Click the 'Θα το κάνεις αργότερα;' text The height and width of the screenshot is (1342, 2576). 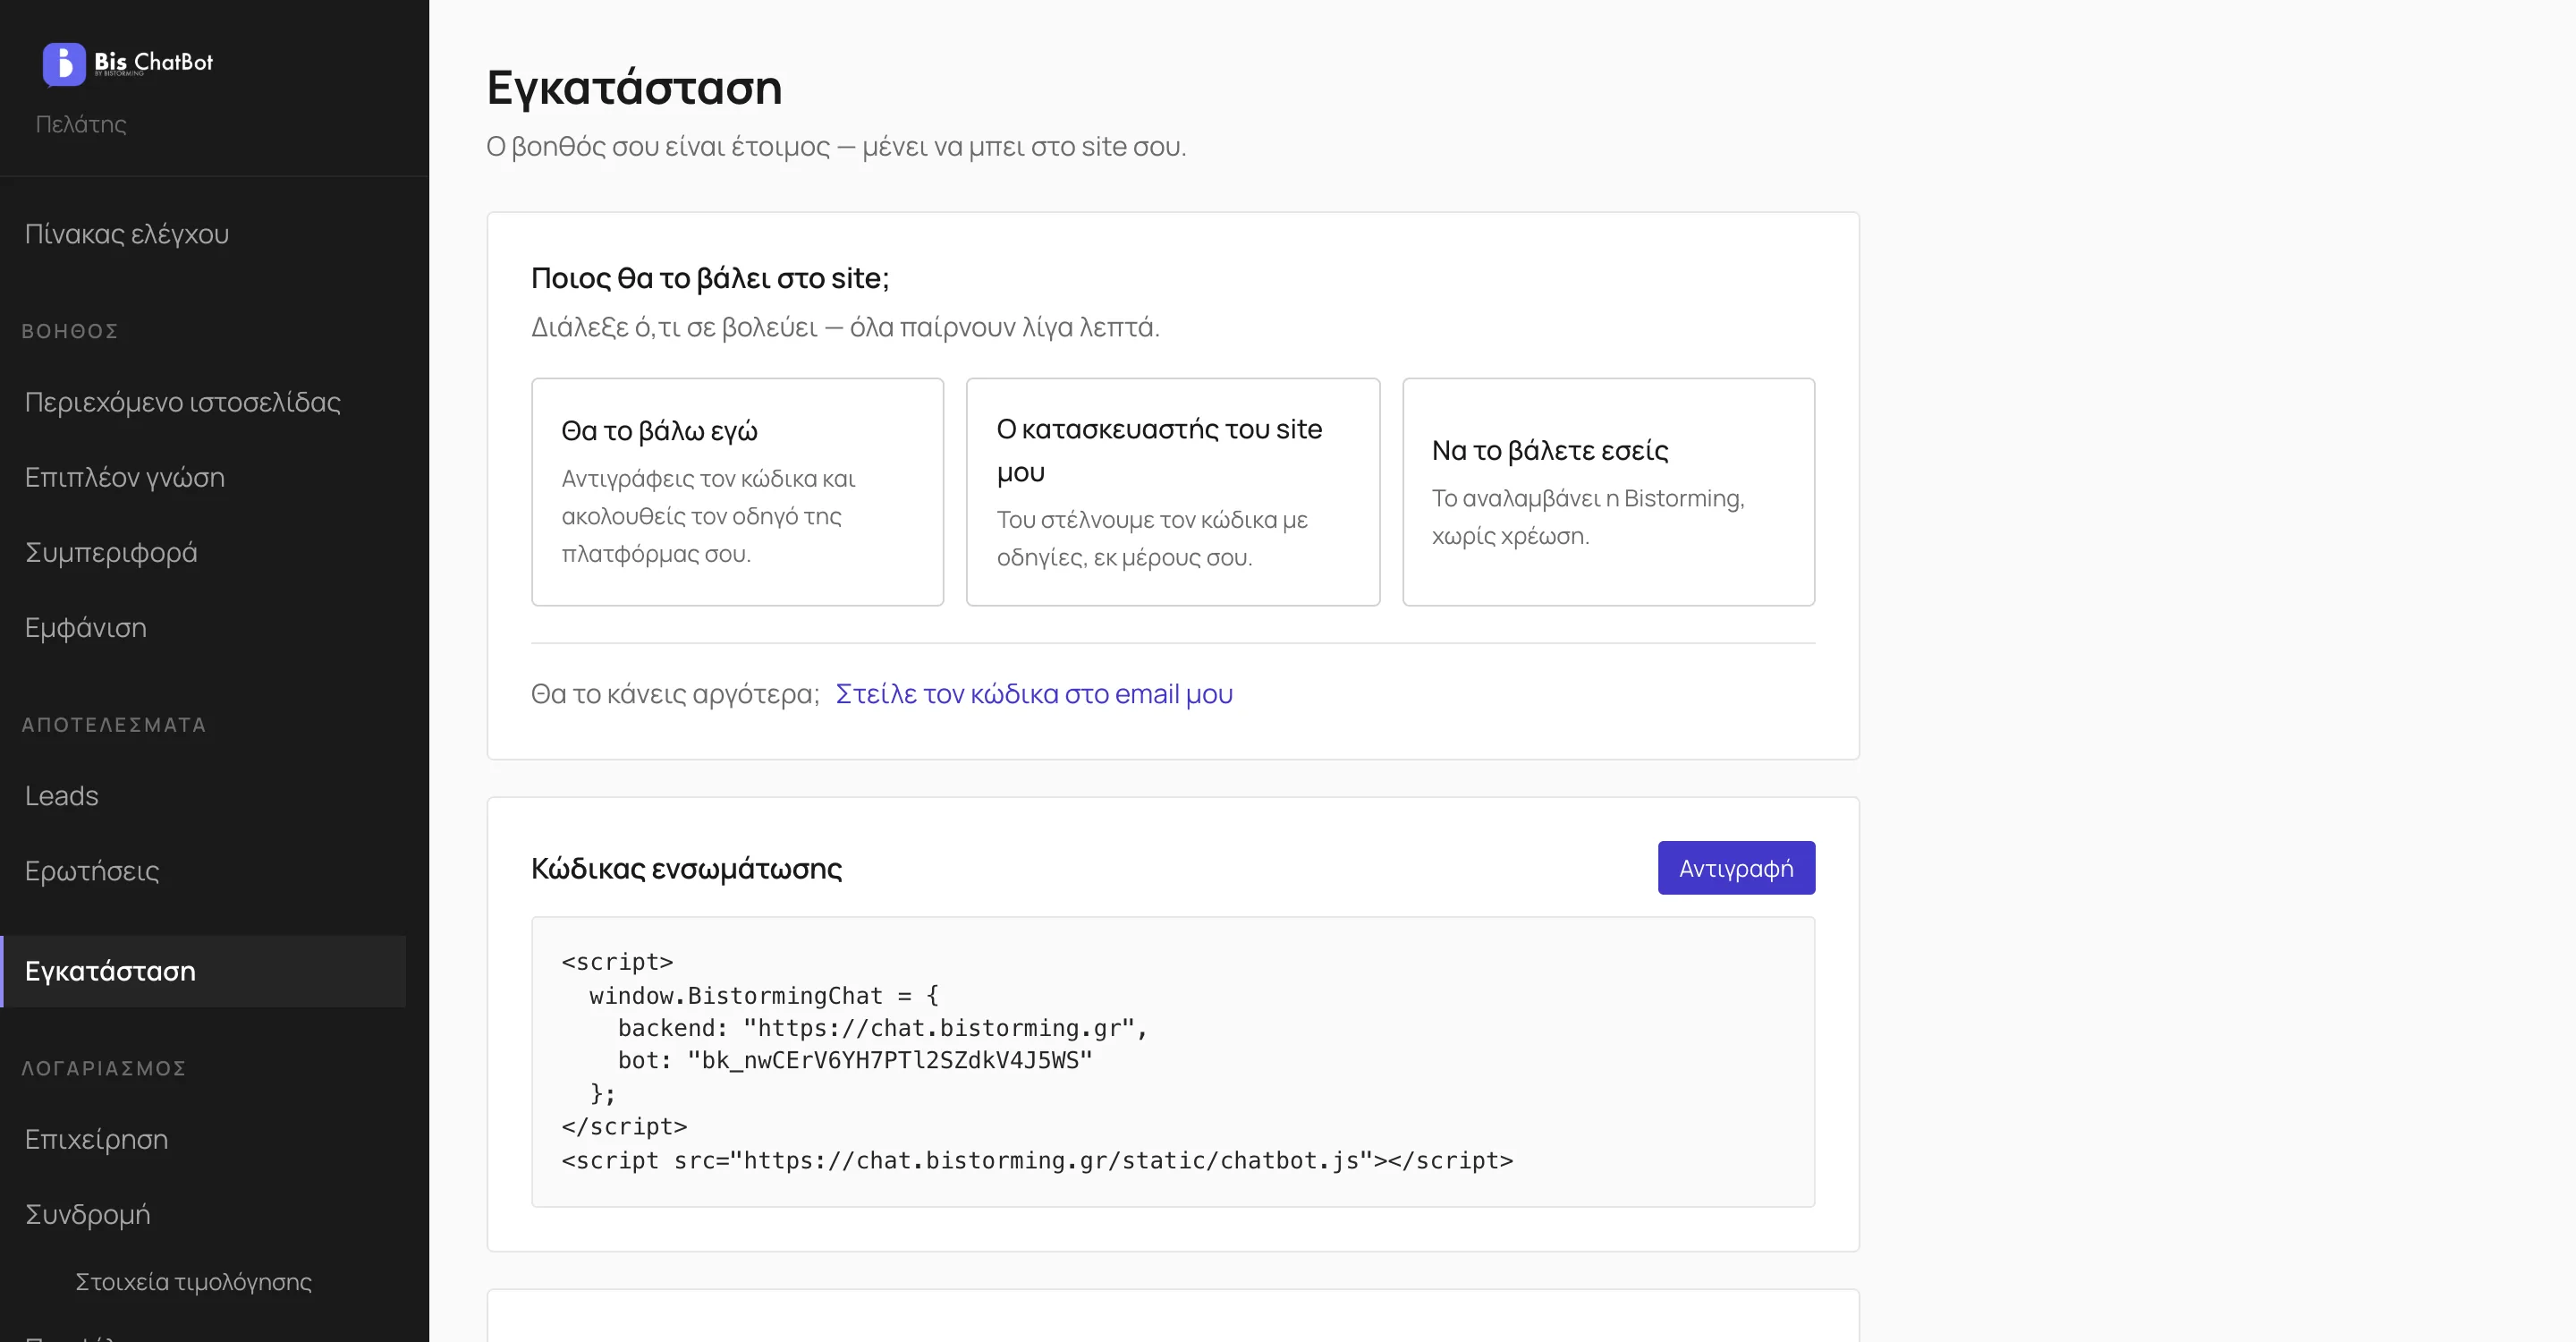click(675, 694)
